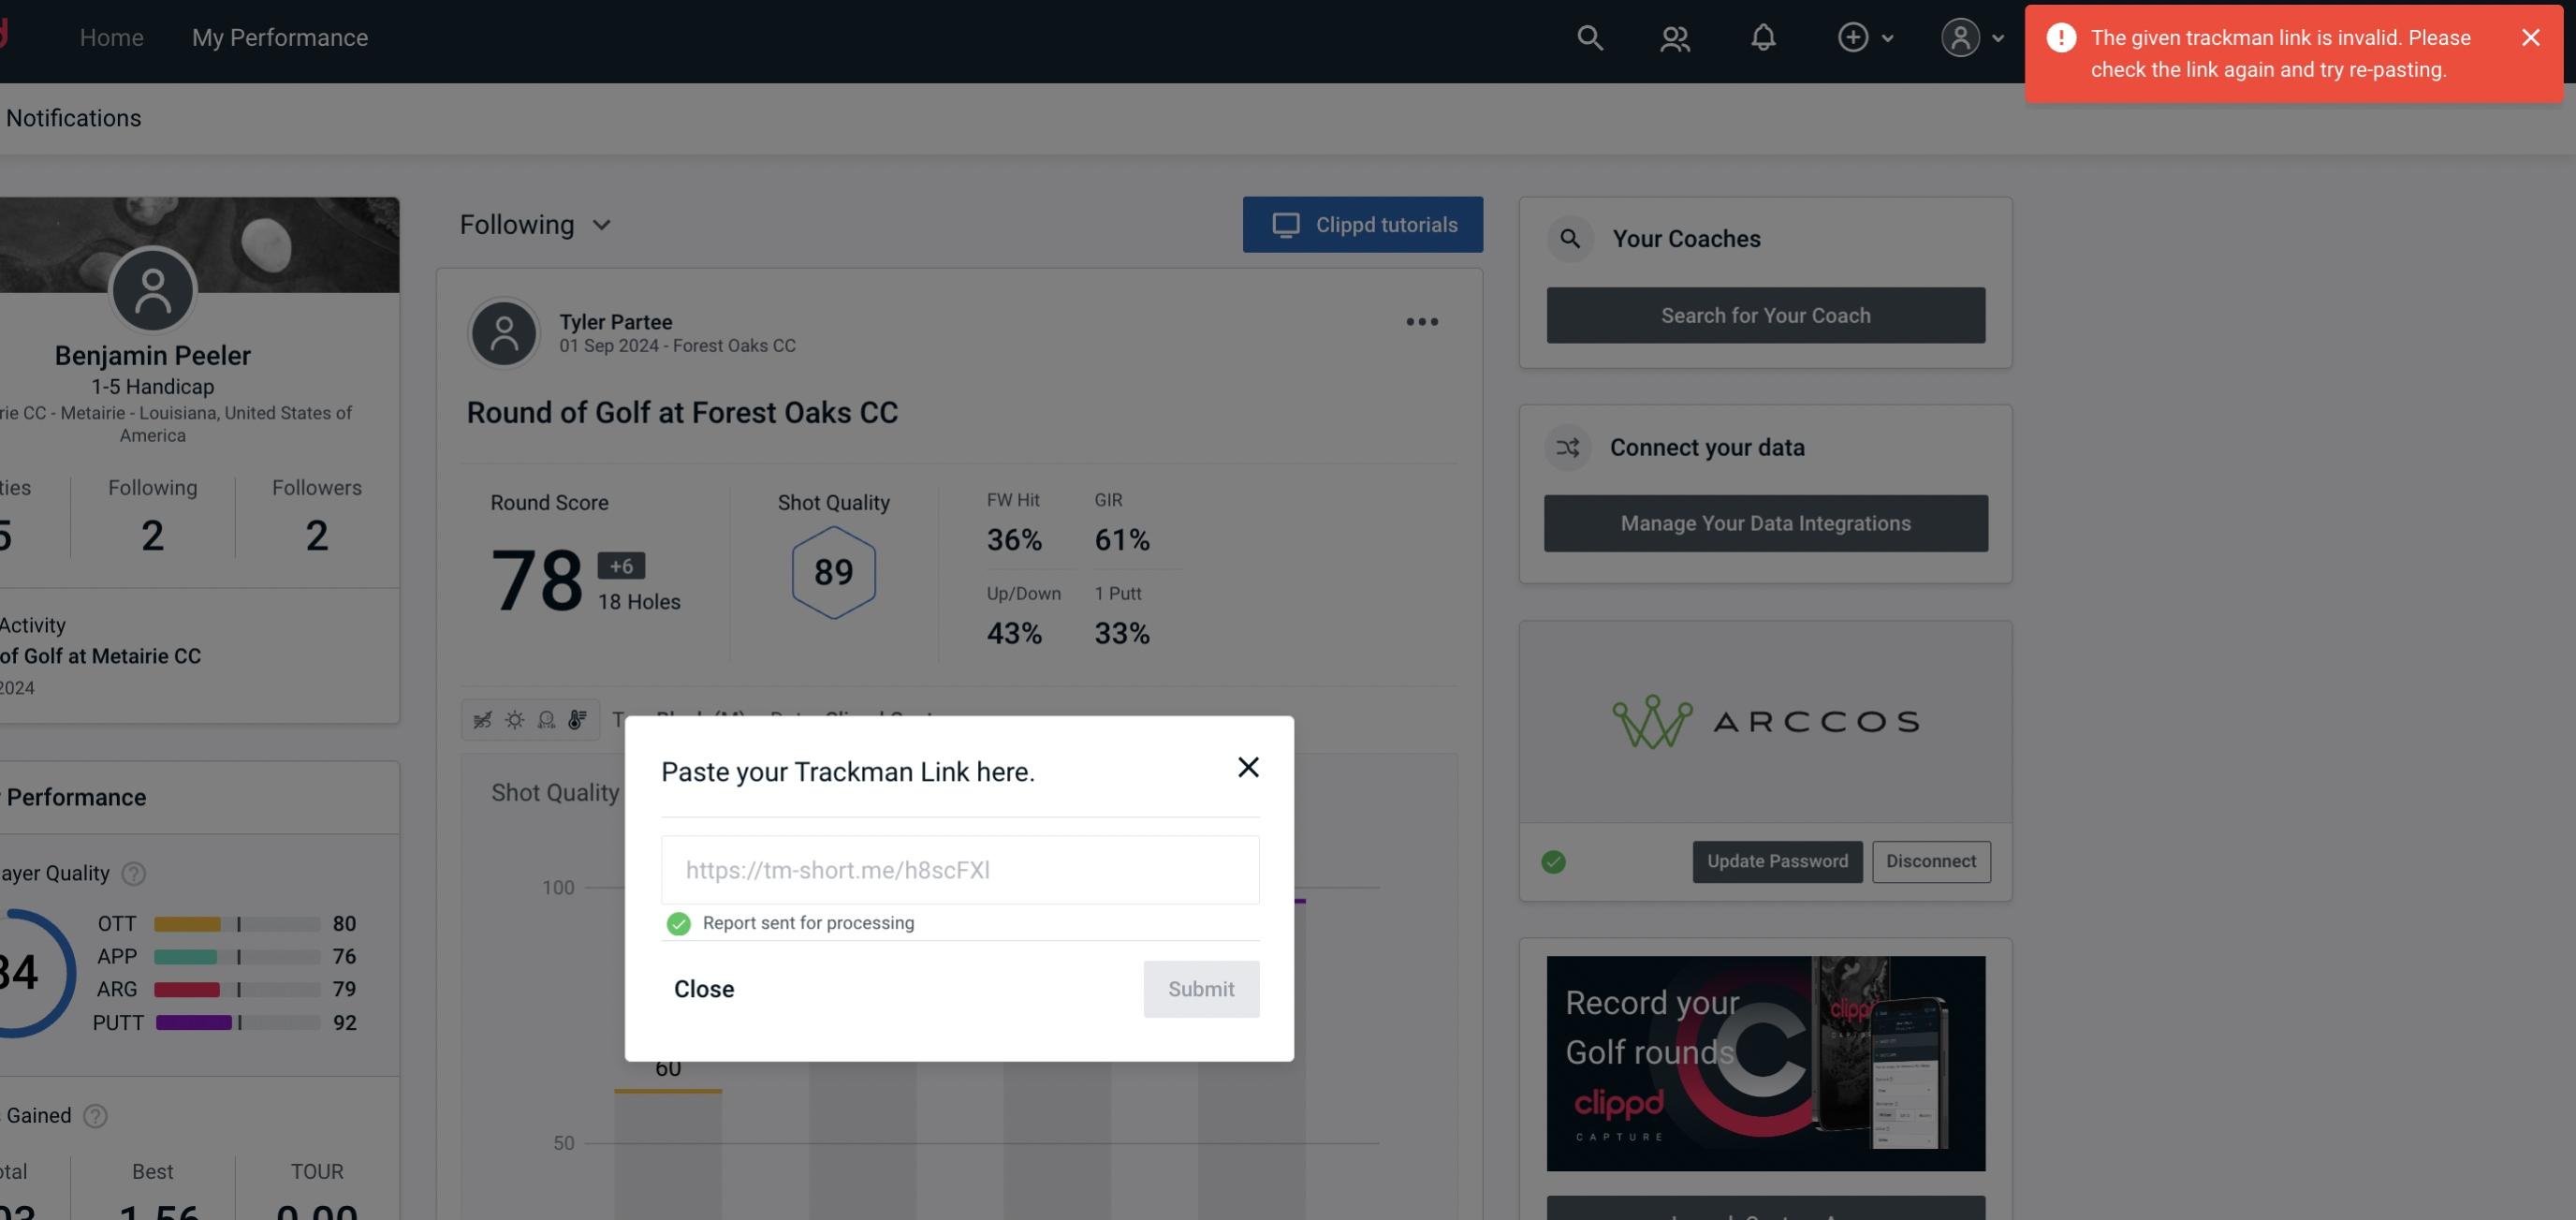Click the Connect your data sync icon
This screenshot has width=2576, height=1220.
[1567, 446]
